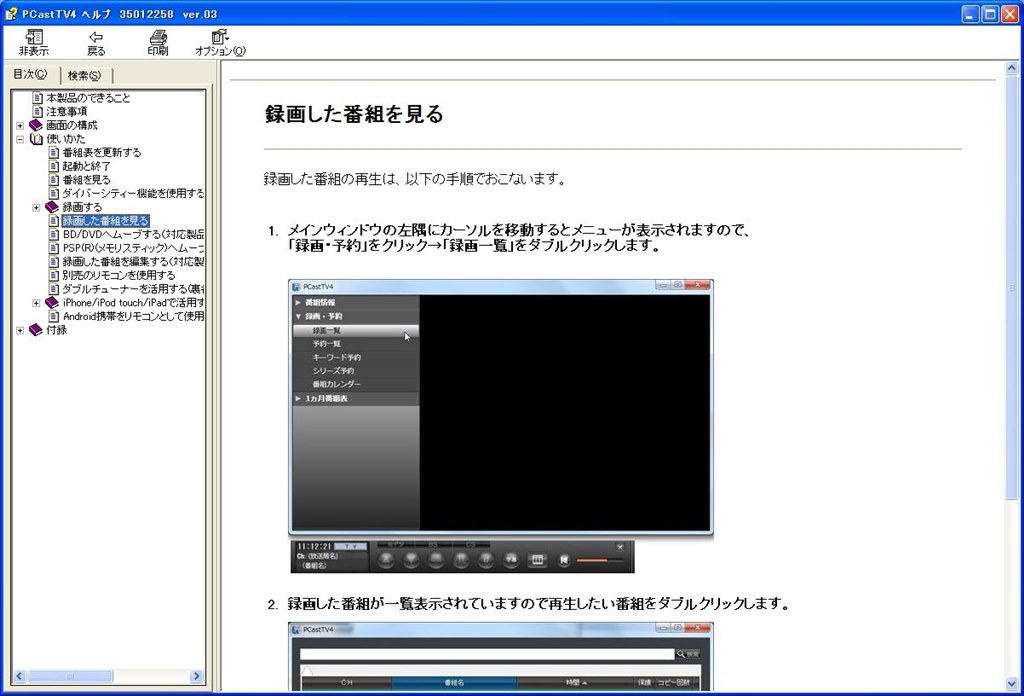
Task: Select the 画面の構成 book icon
Action: pos(37,125)
